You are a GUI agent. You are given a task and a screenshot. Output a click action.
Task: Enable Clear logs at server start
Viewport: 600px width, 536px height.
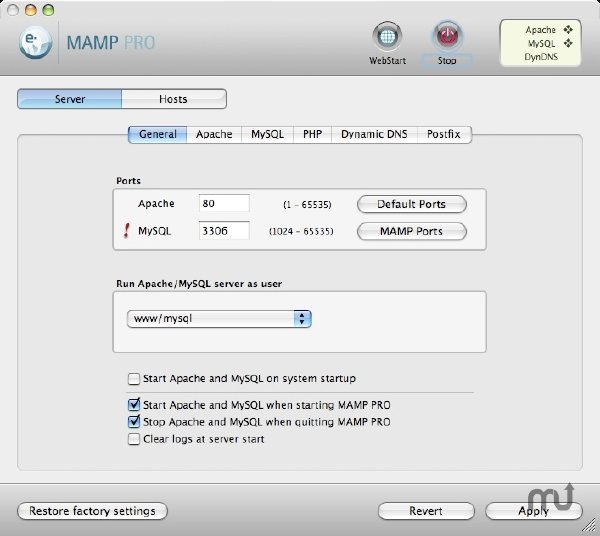tap(134, 439)
